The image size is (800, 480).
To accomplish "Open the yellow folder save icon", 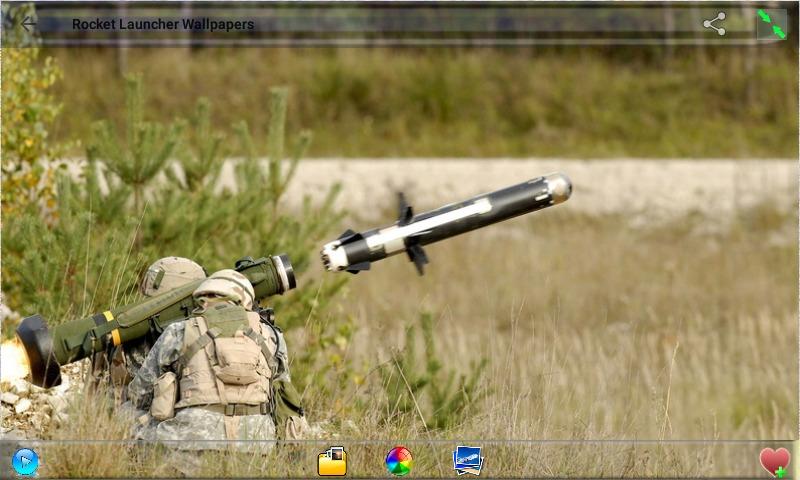I will click(332, 461).
